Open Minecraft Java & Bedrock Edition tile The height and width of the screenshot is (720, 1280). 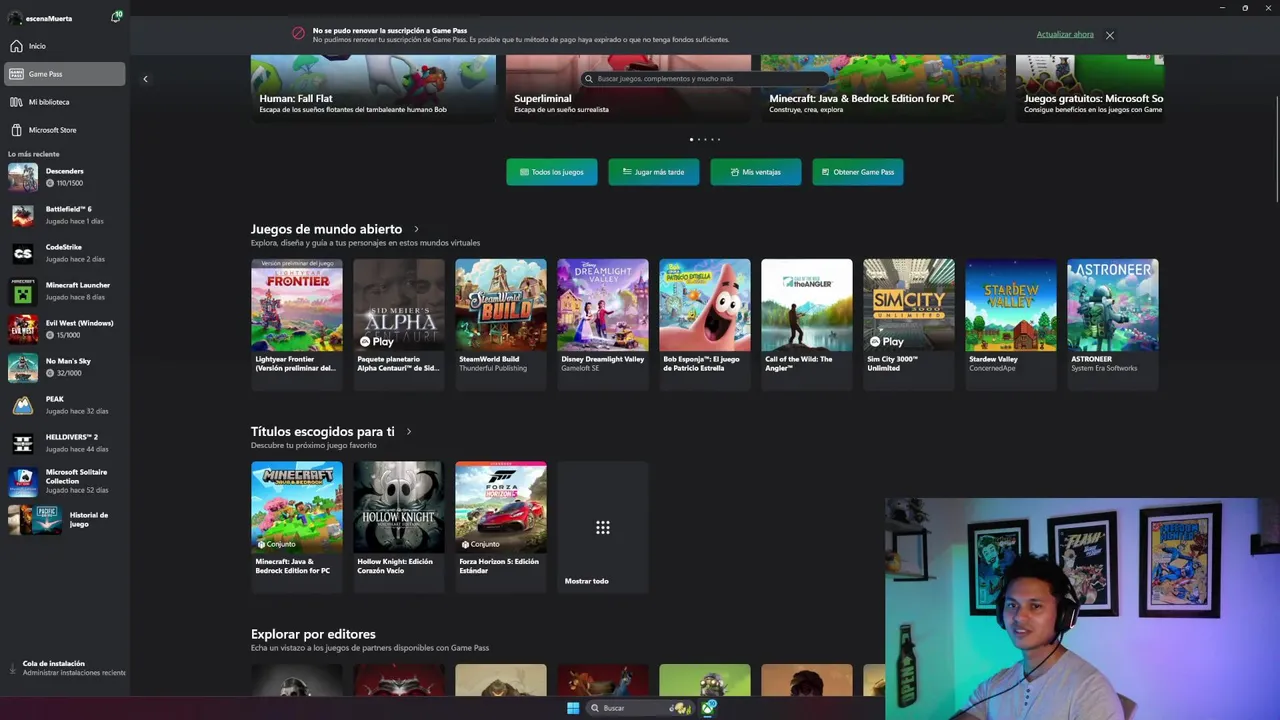pyautogui.click(x=297, y=526)
